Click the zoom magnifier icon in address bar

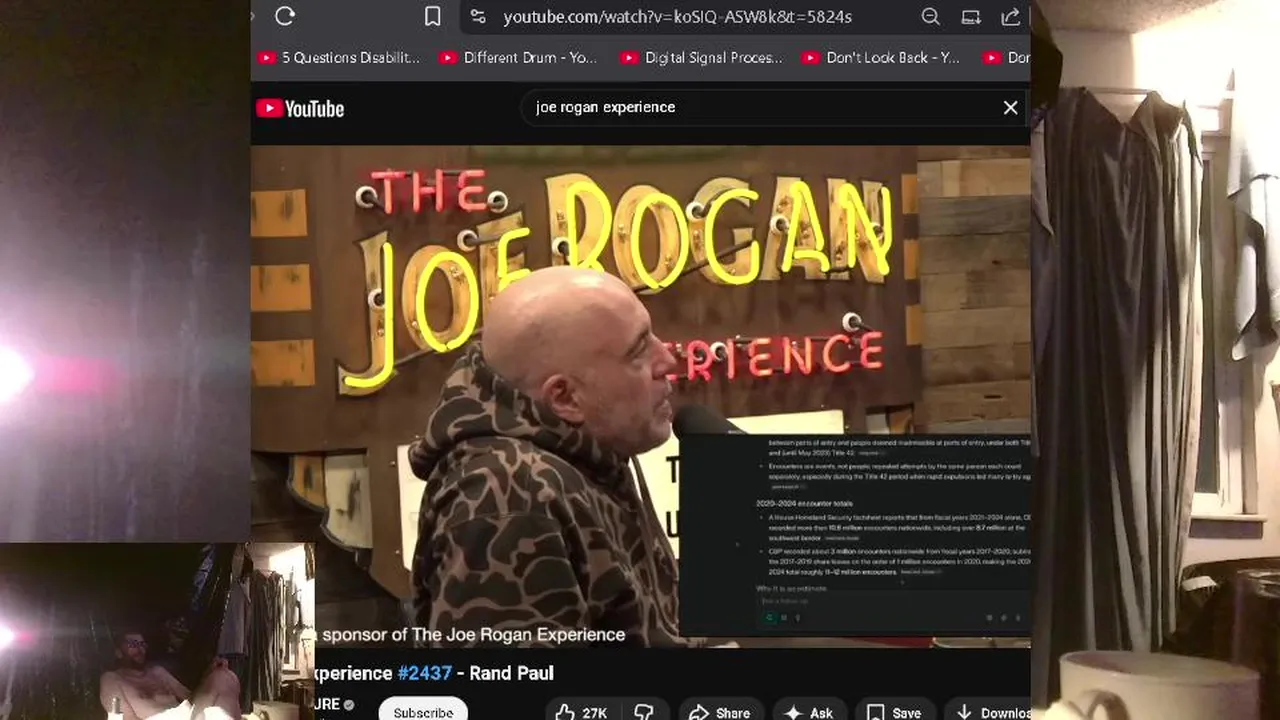[x=930, y=16]
